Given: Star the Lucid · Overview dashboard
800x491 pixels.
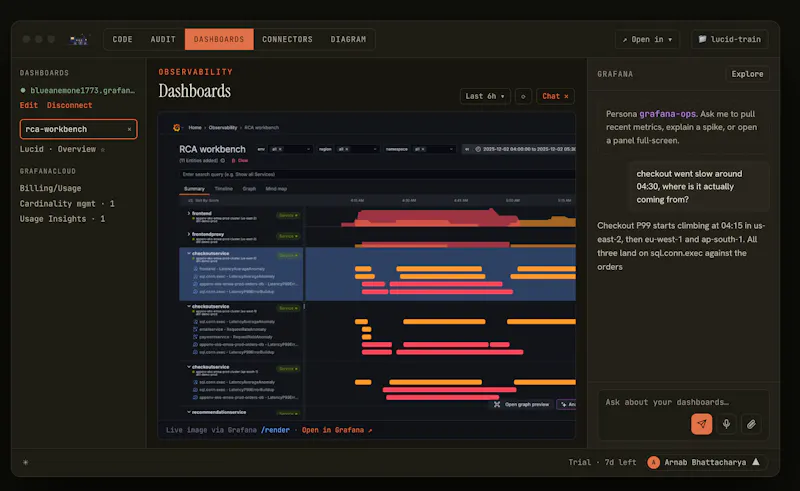Looking at the screenshot, I should (103, 150).
